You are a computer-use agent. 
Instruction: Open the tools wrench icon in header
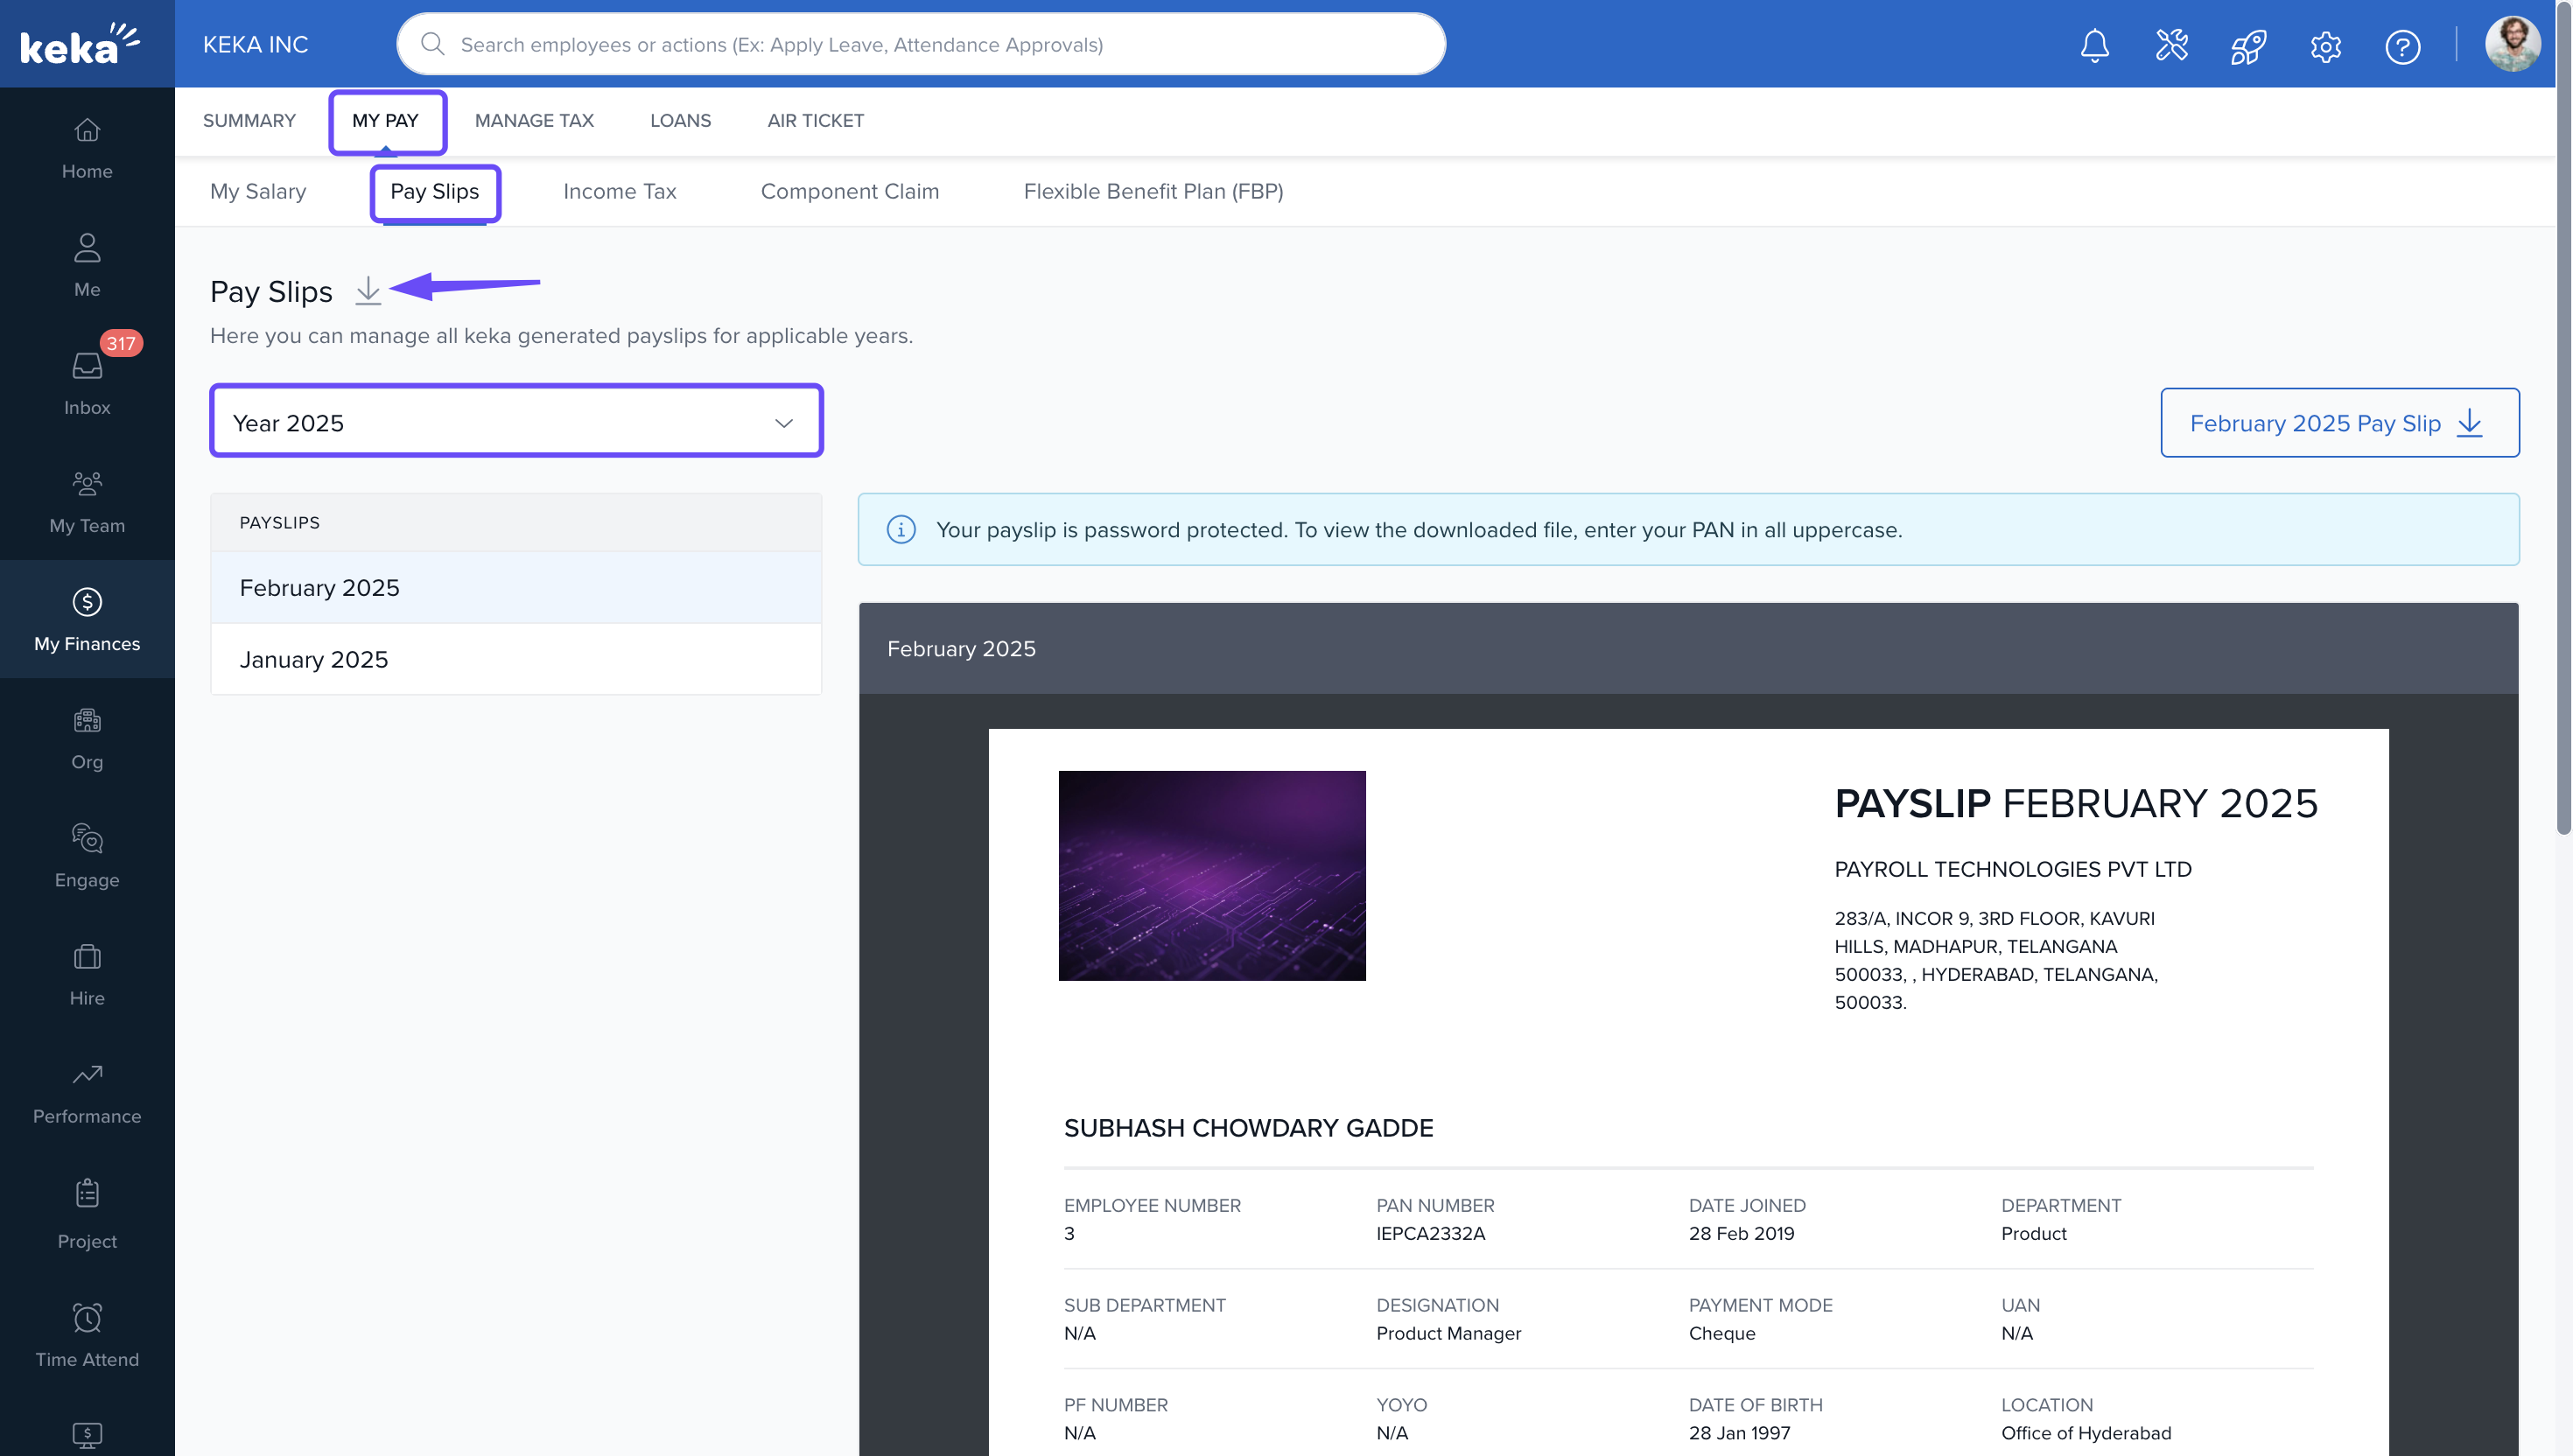click(x=2171, y=46)
